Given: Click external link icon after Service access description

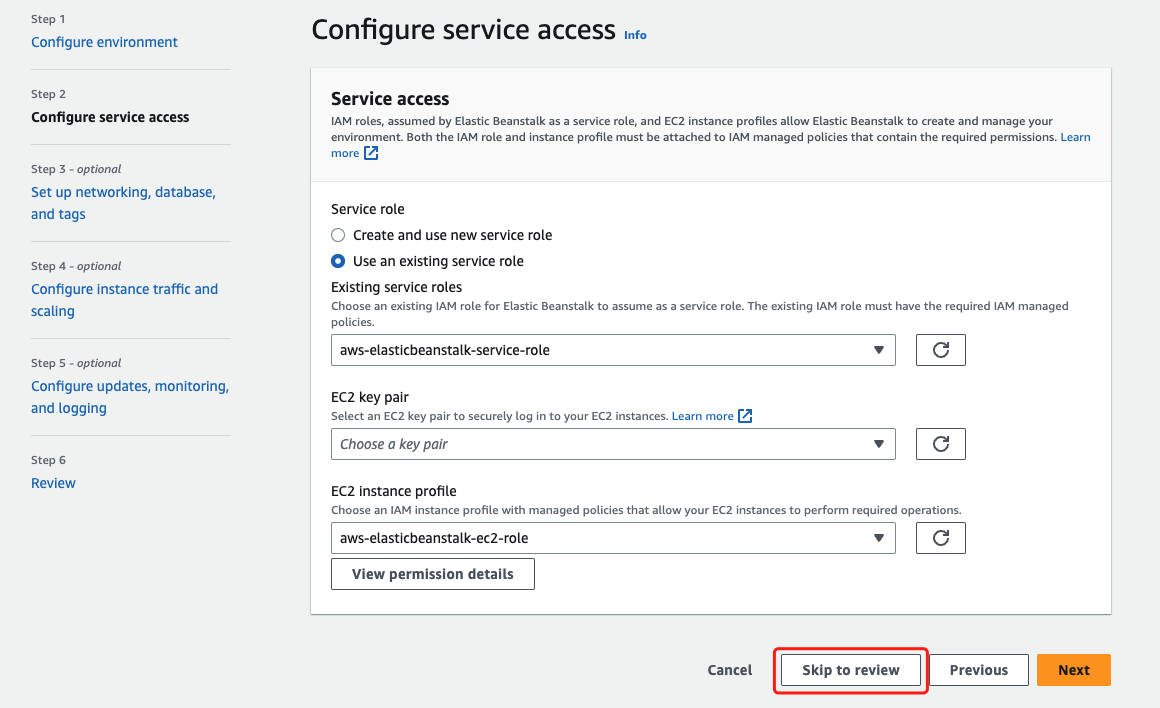Looking at the screenshot, I should pyautogui.click(x=371, y=153).
